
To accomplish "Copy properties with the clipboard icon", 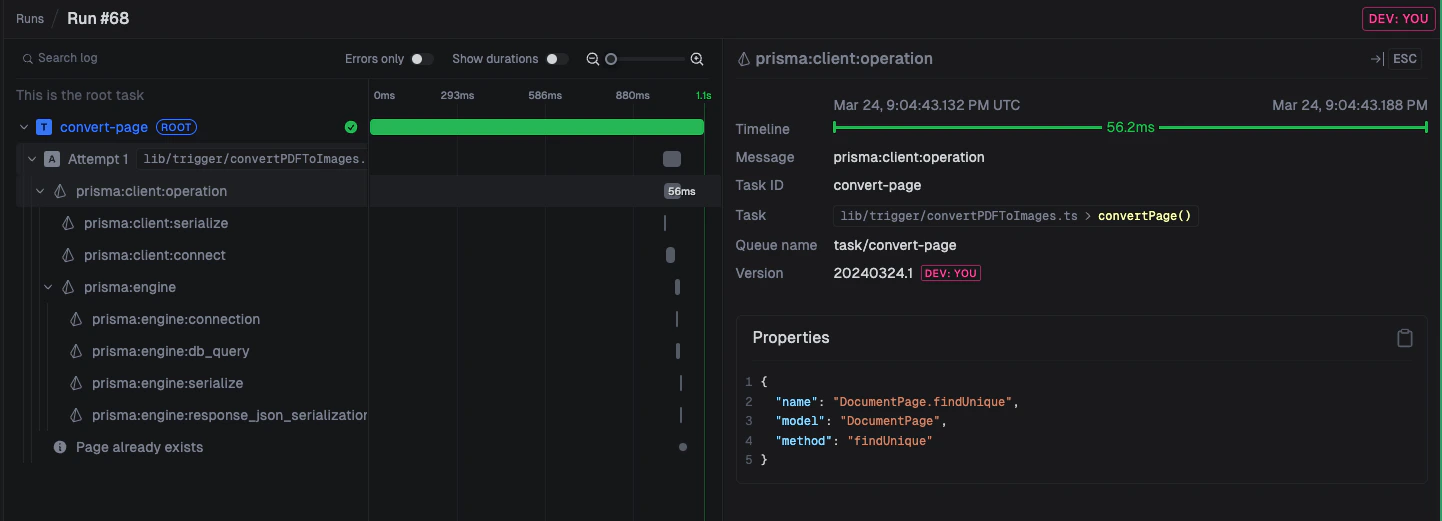I will tap(1404, 338).
